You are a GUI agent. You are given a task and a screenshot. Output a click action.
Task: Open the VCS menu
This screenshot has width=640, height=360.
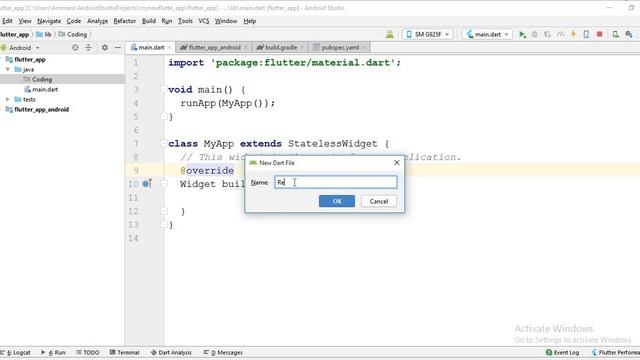click(204, 21)
